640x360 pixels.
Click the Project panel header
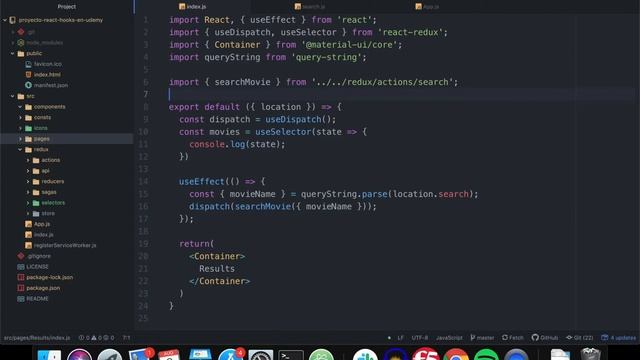tap(67, 7)
